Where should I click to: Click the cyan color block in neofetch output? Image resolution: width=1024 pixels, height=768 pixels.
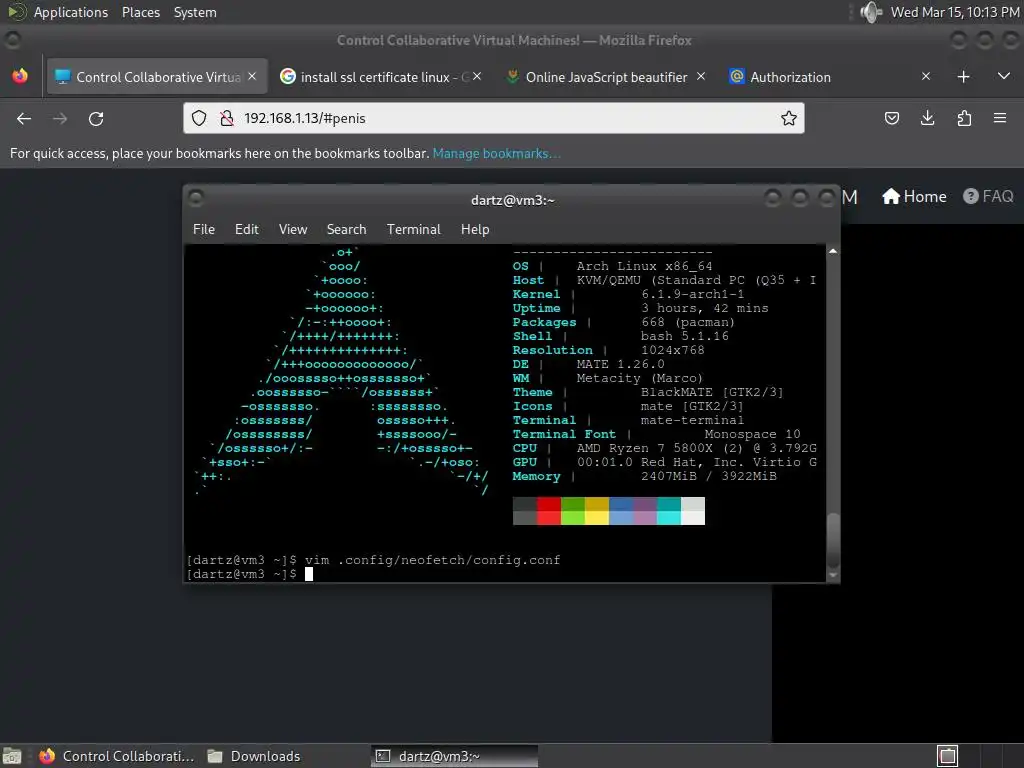click(669, 511)
